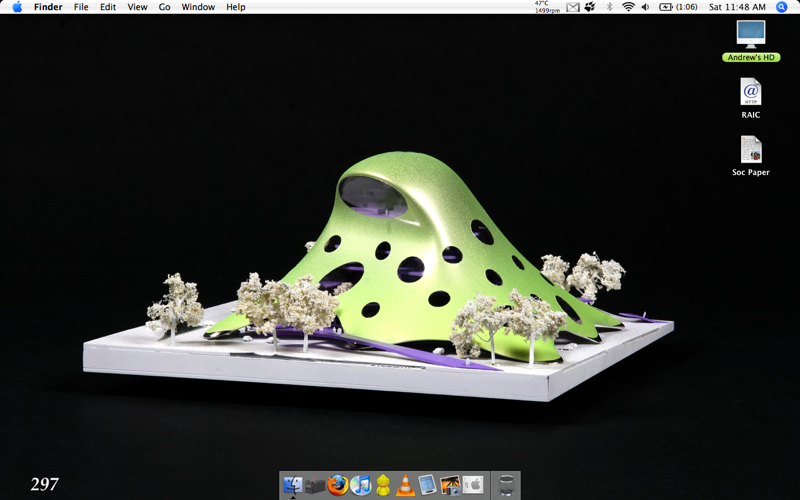Click the Finder icon in the Dock
Viewport: 800px width, 500px height.
tap(293, 485)
